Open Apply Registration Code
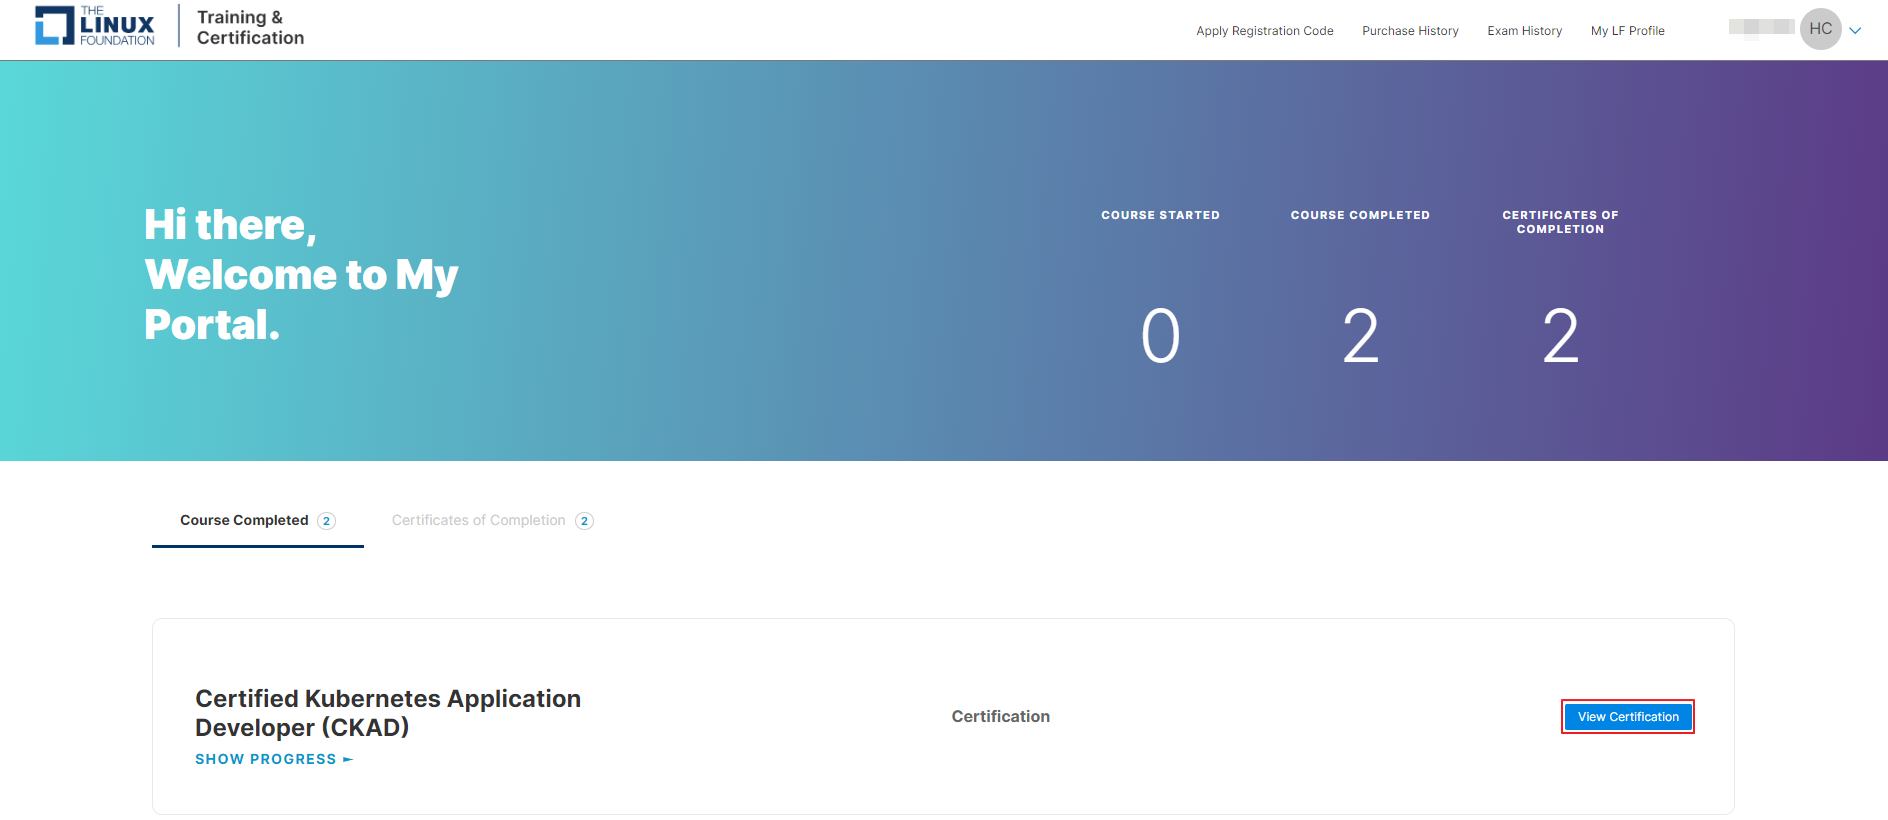Viewport: 1888px width, 820px height. pos(1264,31)
